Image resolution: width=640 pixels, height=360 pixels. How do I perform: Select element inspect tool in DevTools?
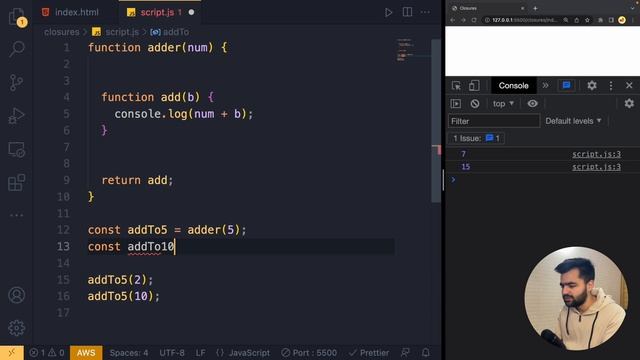456,86
